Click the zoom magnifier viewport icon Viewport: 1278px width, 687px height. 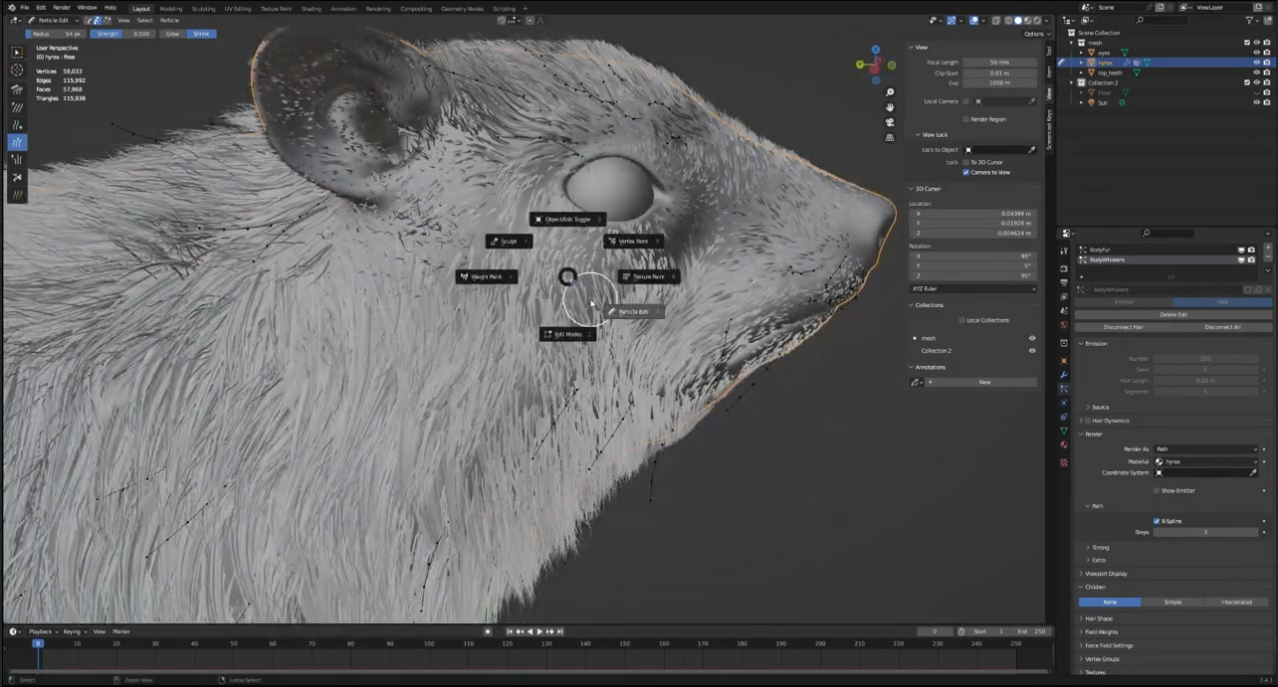[x=890, y=93]
